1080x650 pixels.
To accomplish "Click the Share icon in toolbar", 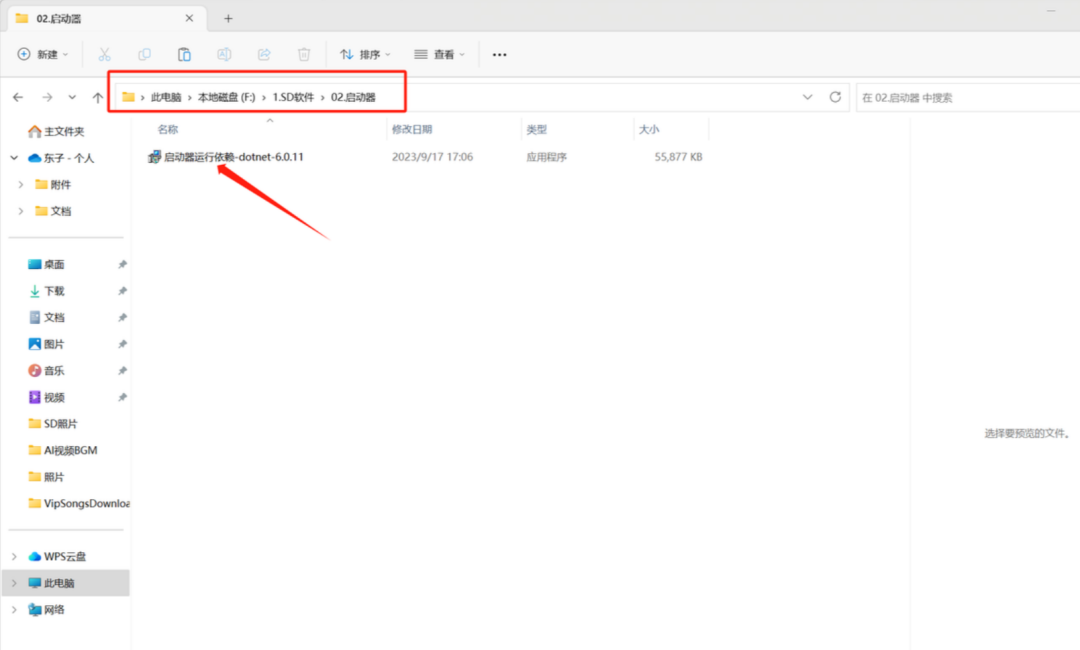I will [x=264, y=54].
